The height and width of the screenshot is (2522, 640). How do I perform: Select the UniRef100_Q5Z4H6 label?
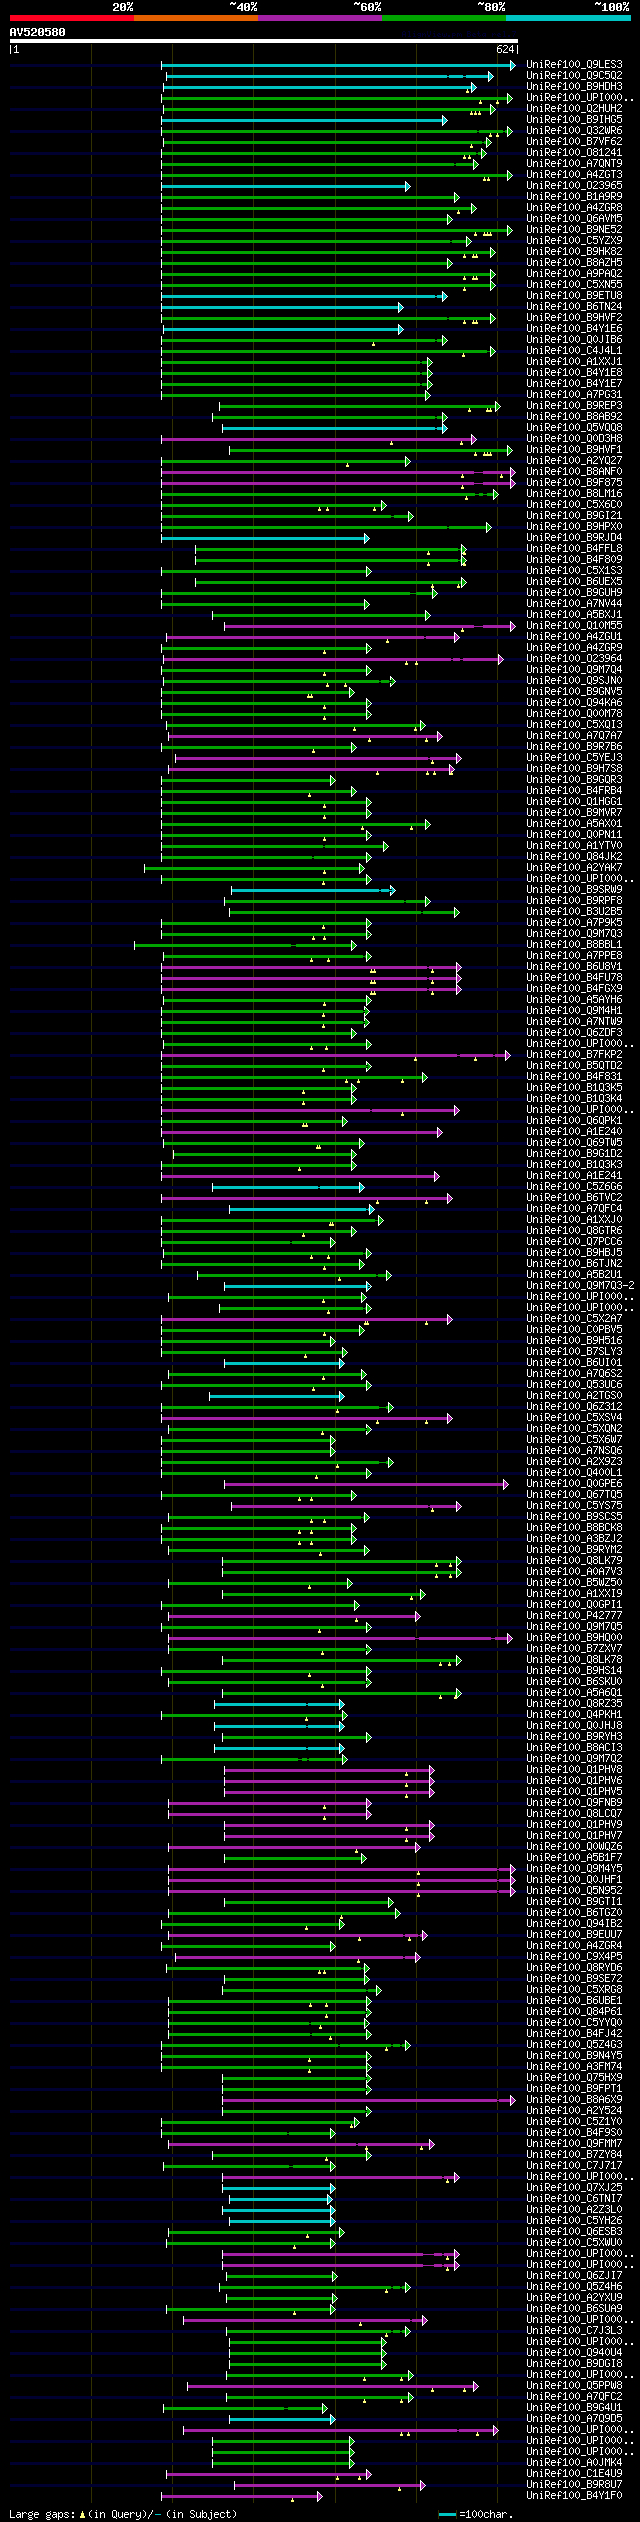(574, 2287)
